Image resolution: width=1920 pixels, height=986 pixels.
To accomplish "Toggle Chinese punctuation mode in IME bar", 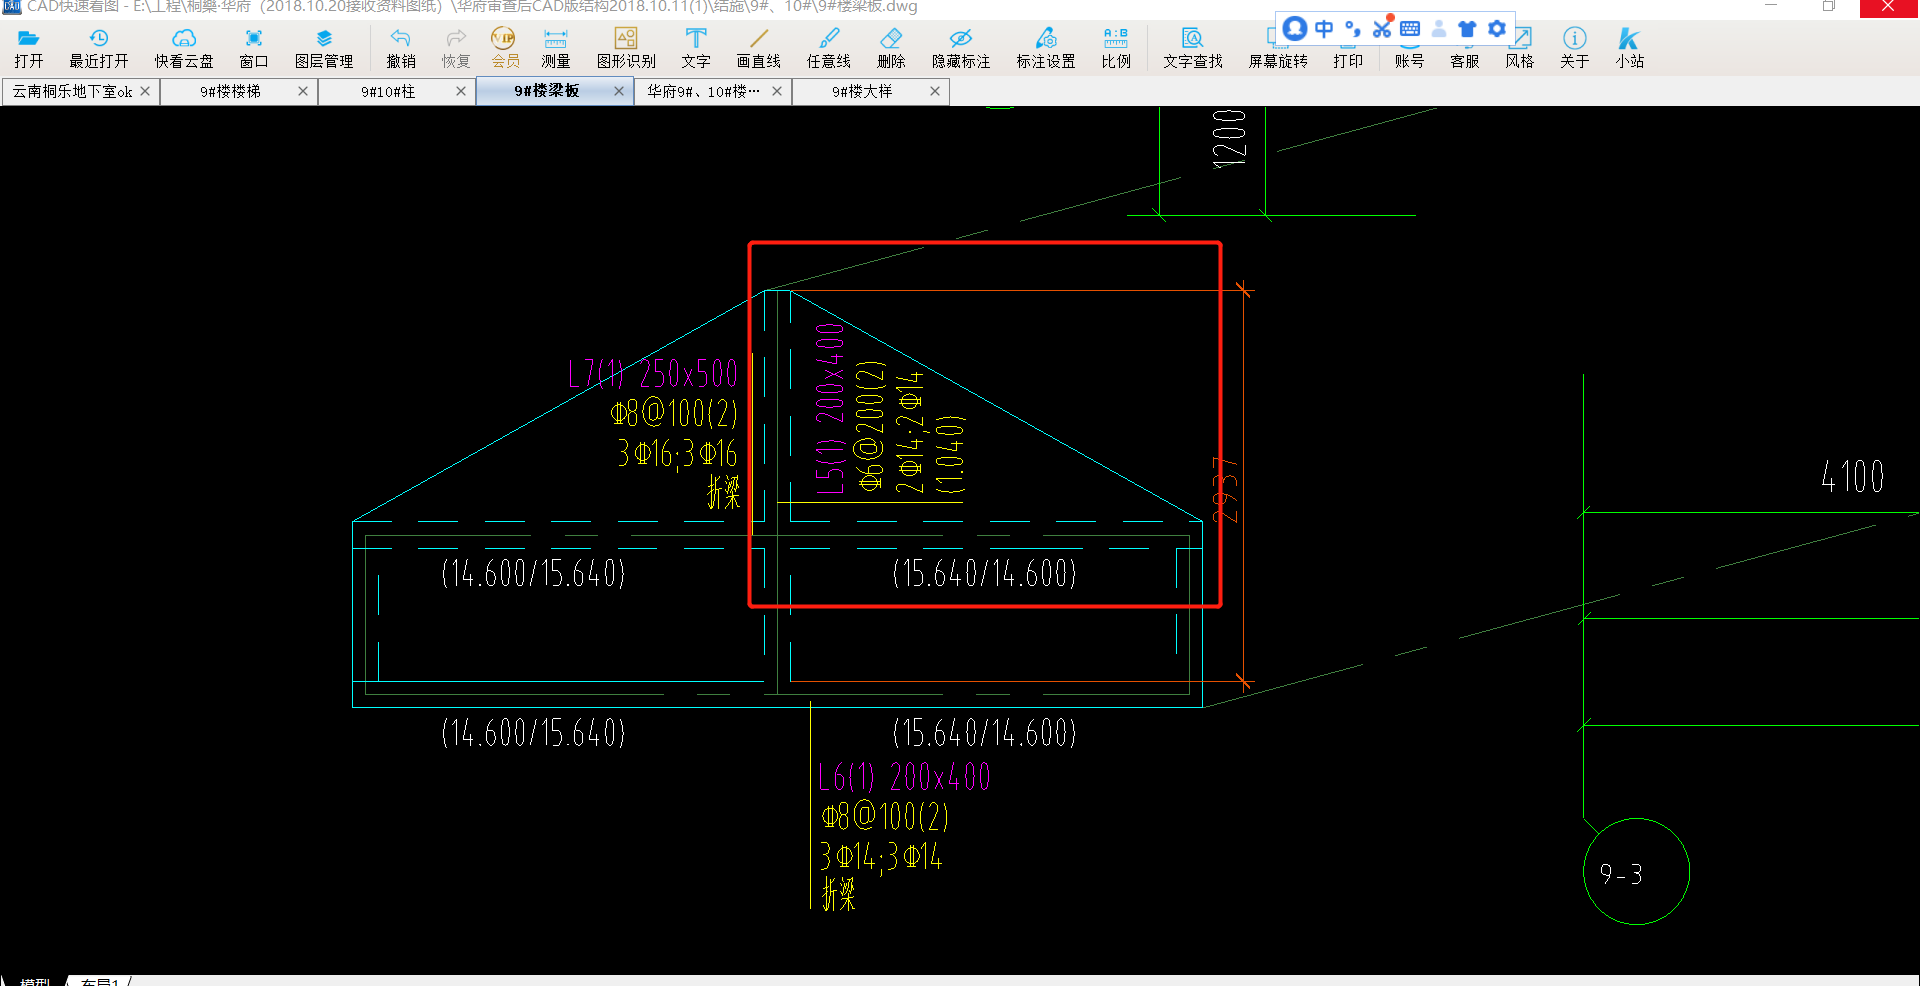I will click(x=1353, y=28).
